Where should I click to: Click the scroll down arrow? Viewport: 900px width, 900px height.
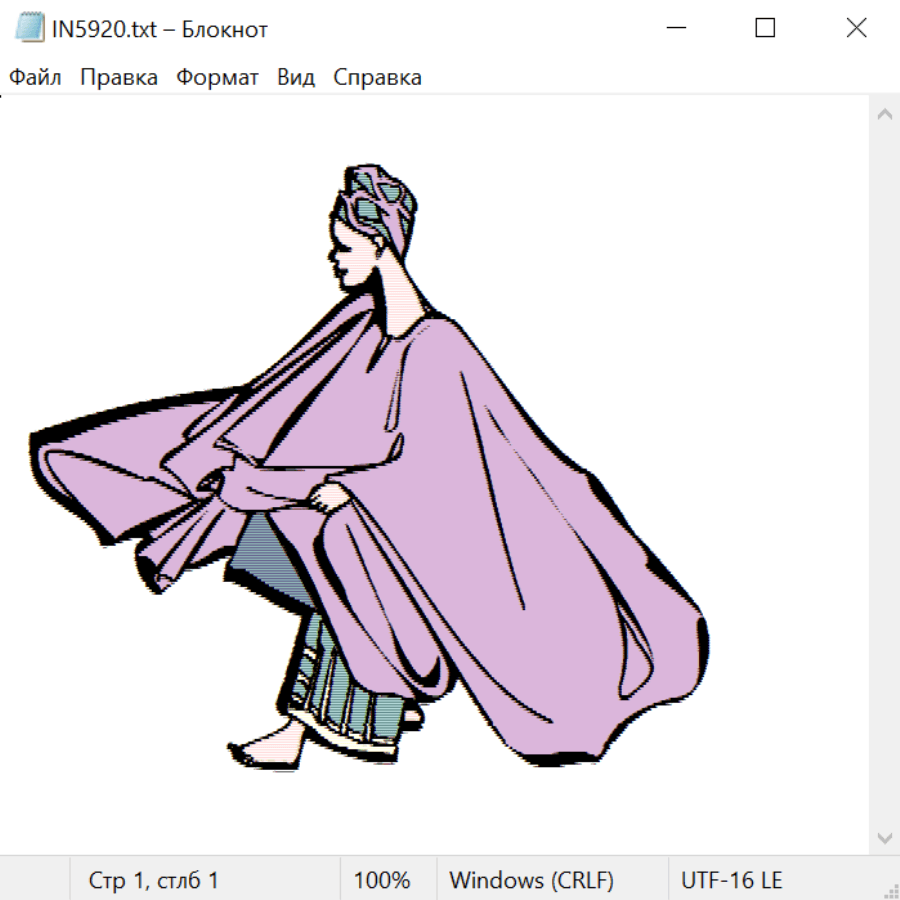pyautogui.click(x=884, y=837)
